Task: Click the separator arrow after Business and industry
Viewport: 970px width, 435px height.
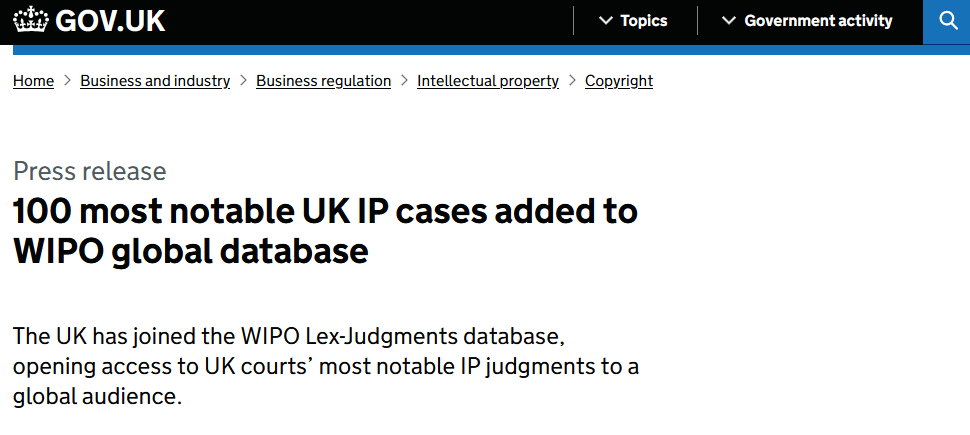Action: pyautogui.click(x=243, y=81)
